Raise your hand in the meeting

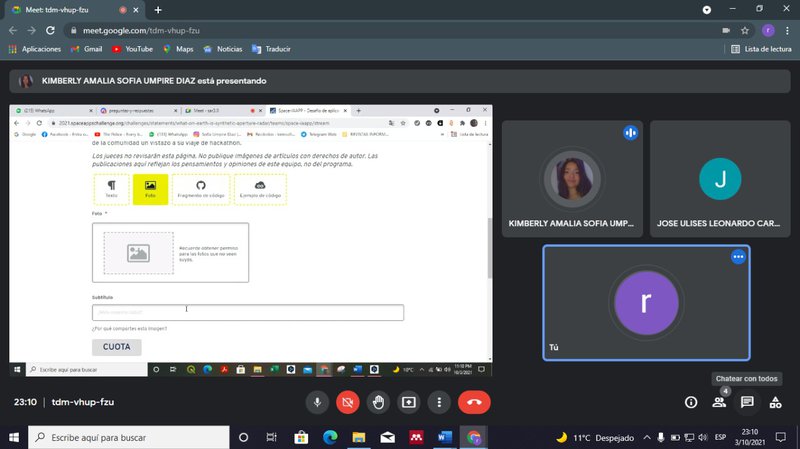(x=378, y=402)
